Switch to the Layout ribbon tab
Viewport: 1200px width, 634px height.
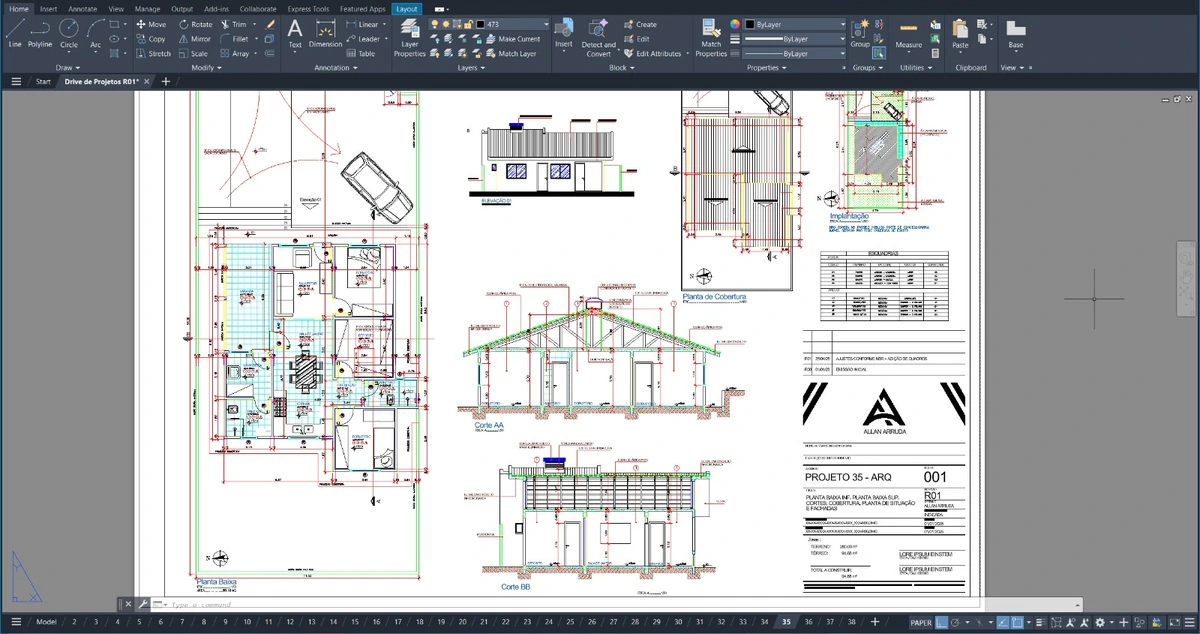point(407,8)
